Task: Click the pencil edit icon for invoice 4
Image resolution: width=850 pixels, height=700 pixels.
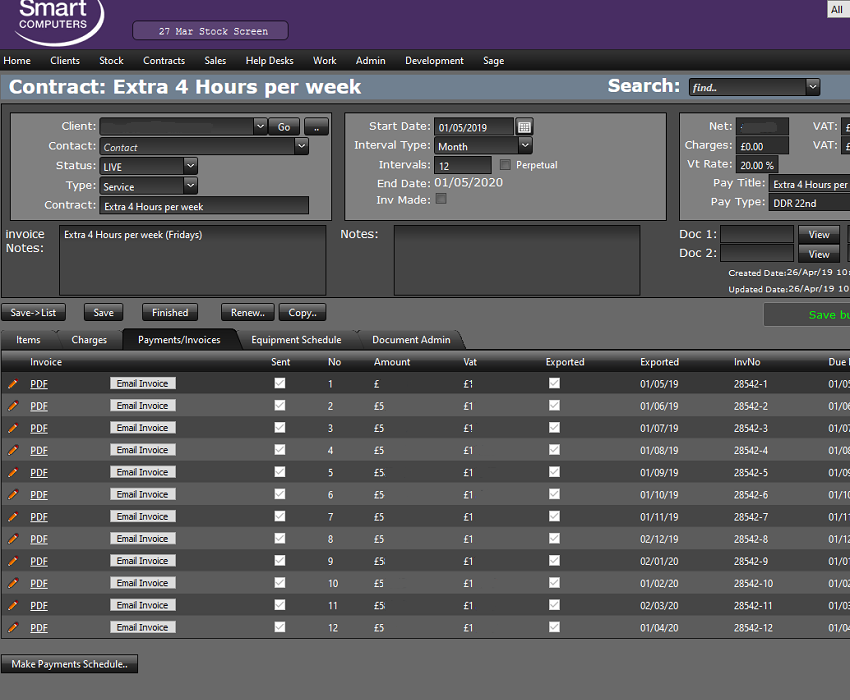Action: pos(13,450)
